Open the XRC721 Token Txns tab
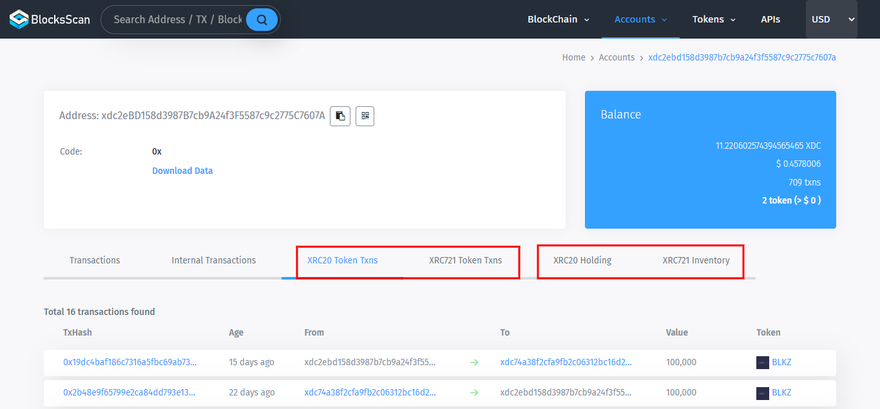 pos(465,260)
